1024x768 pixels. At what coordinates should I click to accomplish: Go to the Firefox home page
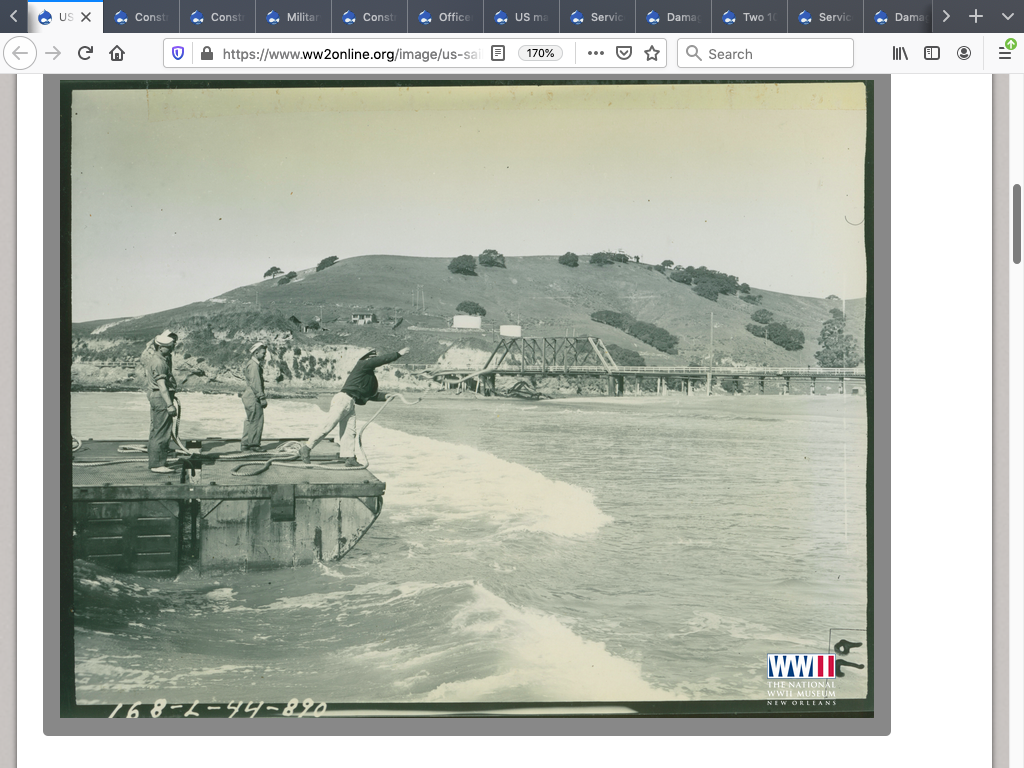[117, 54]
